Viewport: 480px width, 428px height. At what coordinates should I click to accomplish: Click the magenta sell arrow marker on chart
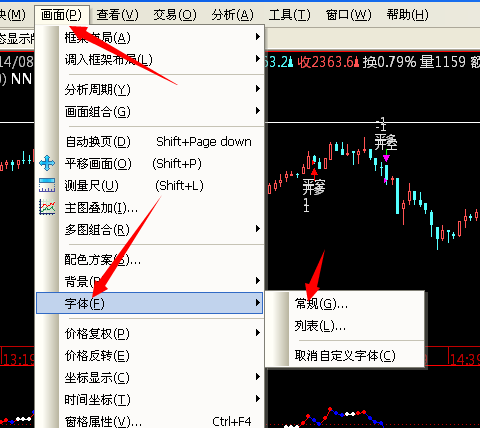(386, 158)
